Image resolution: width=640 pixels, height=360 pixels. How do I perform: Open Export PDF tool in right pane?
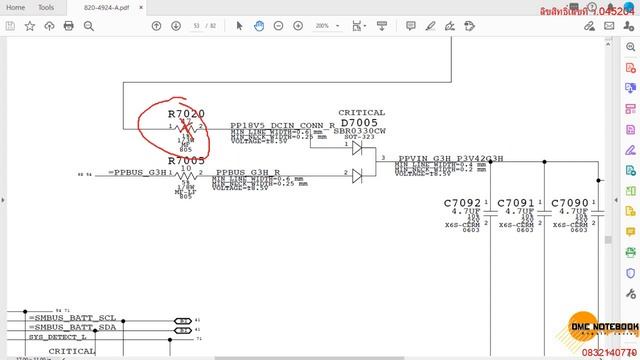631,67
